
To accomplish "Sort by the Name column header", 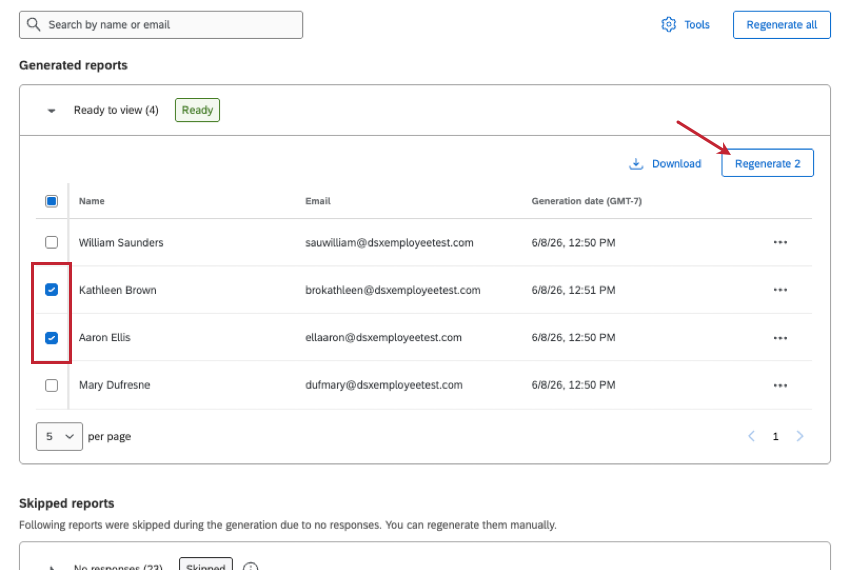I will click(92, 201).
